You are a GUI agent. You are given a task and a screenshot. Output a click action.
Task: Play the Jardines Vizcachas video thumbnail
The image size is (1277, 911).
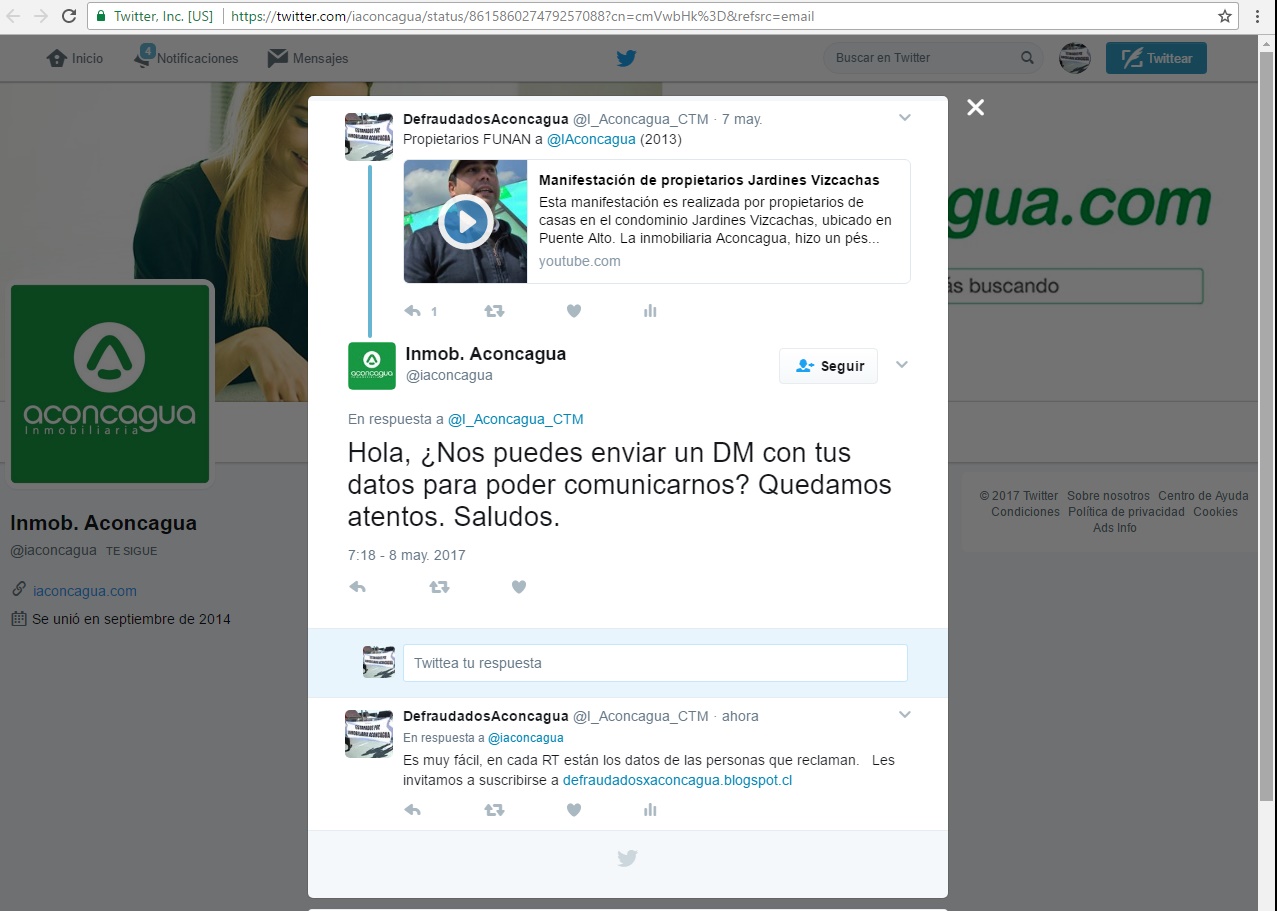465,222
